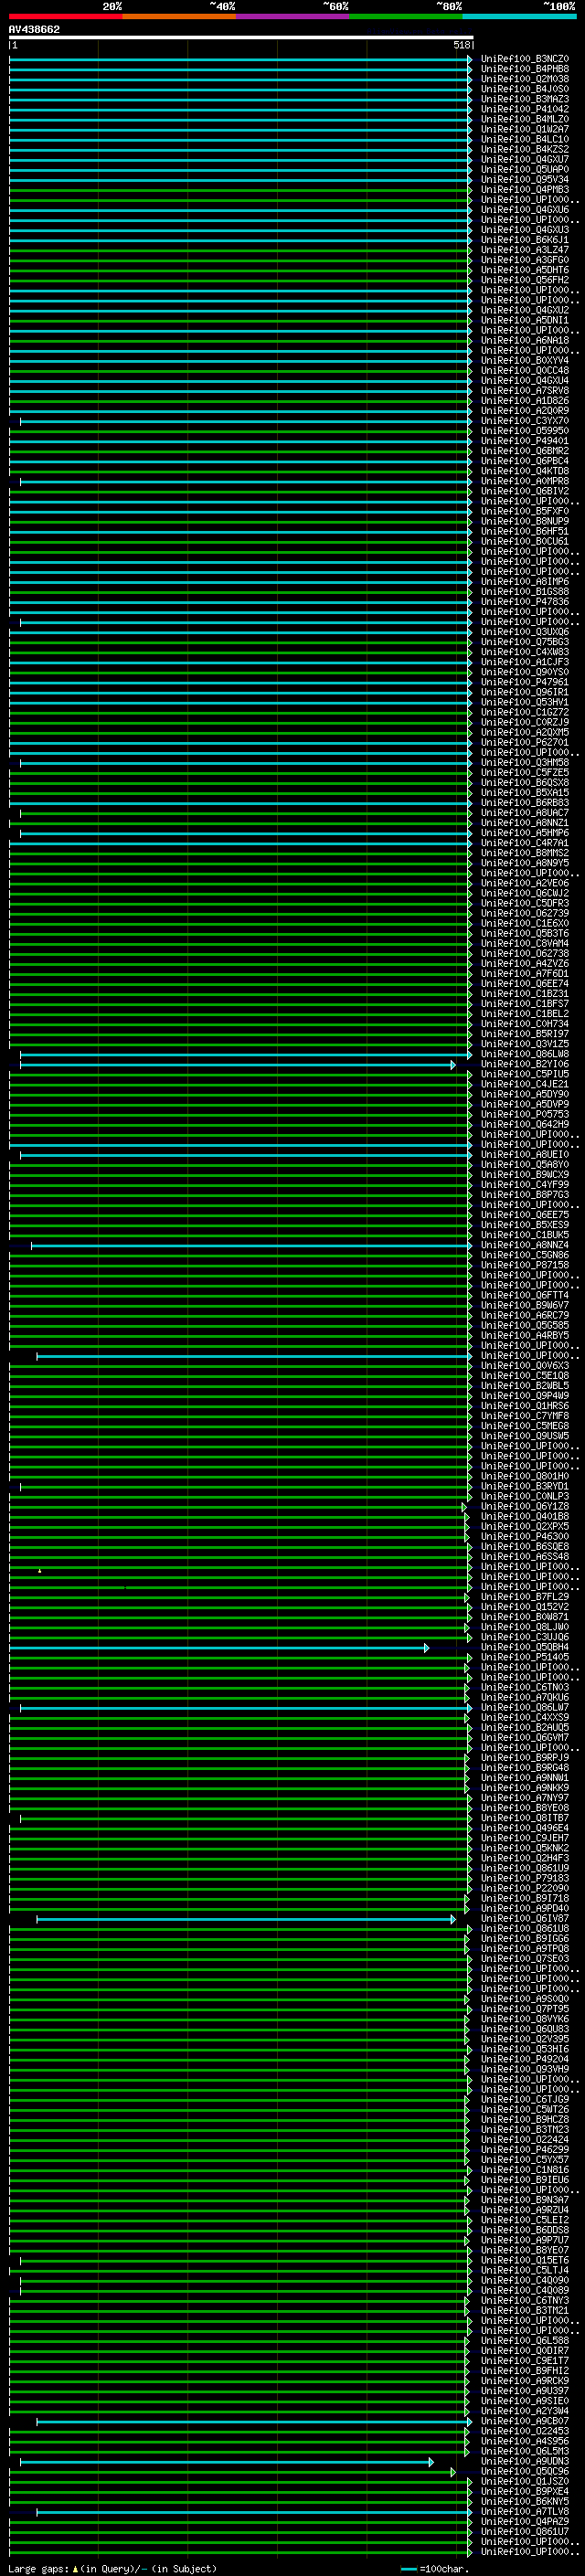The height and width of the screenshot is (2576, 585).
Task: Open UniRef100_C1BFS7 hit
Action: 525,1003
